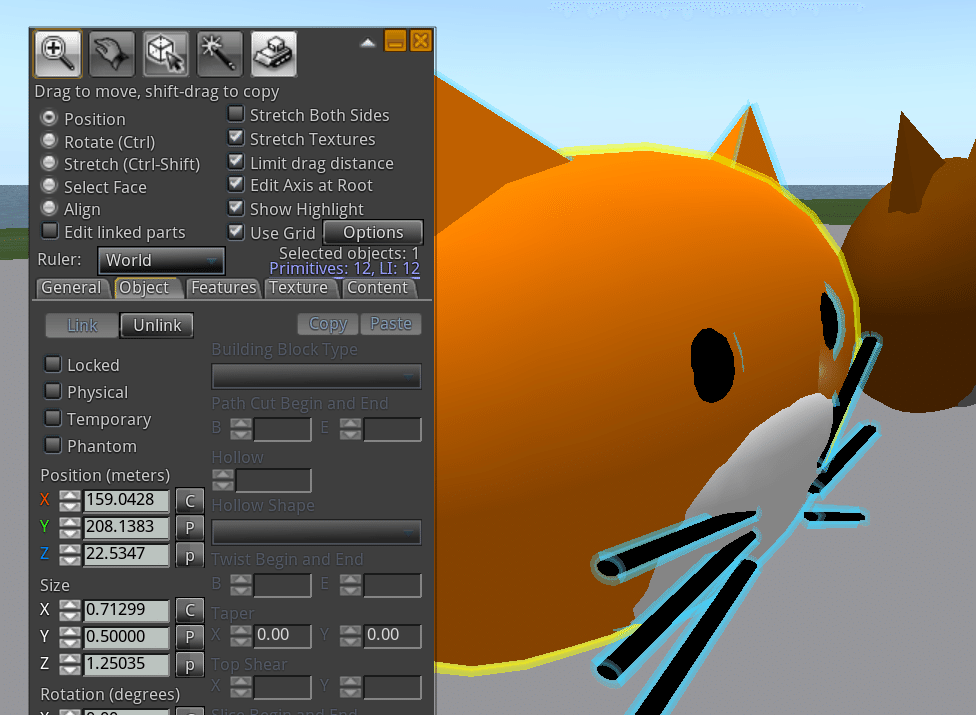This screenshot has width=976, height=715.
Task: Choose the Align radio option
Action: click(x=49, y=208)
